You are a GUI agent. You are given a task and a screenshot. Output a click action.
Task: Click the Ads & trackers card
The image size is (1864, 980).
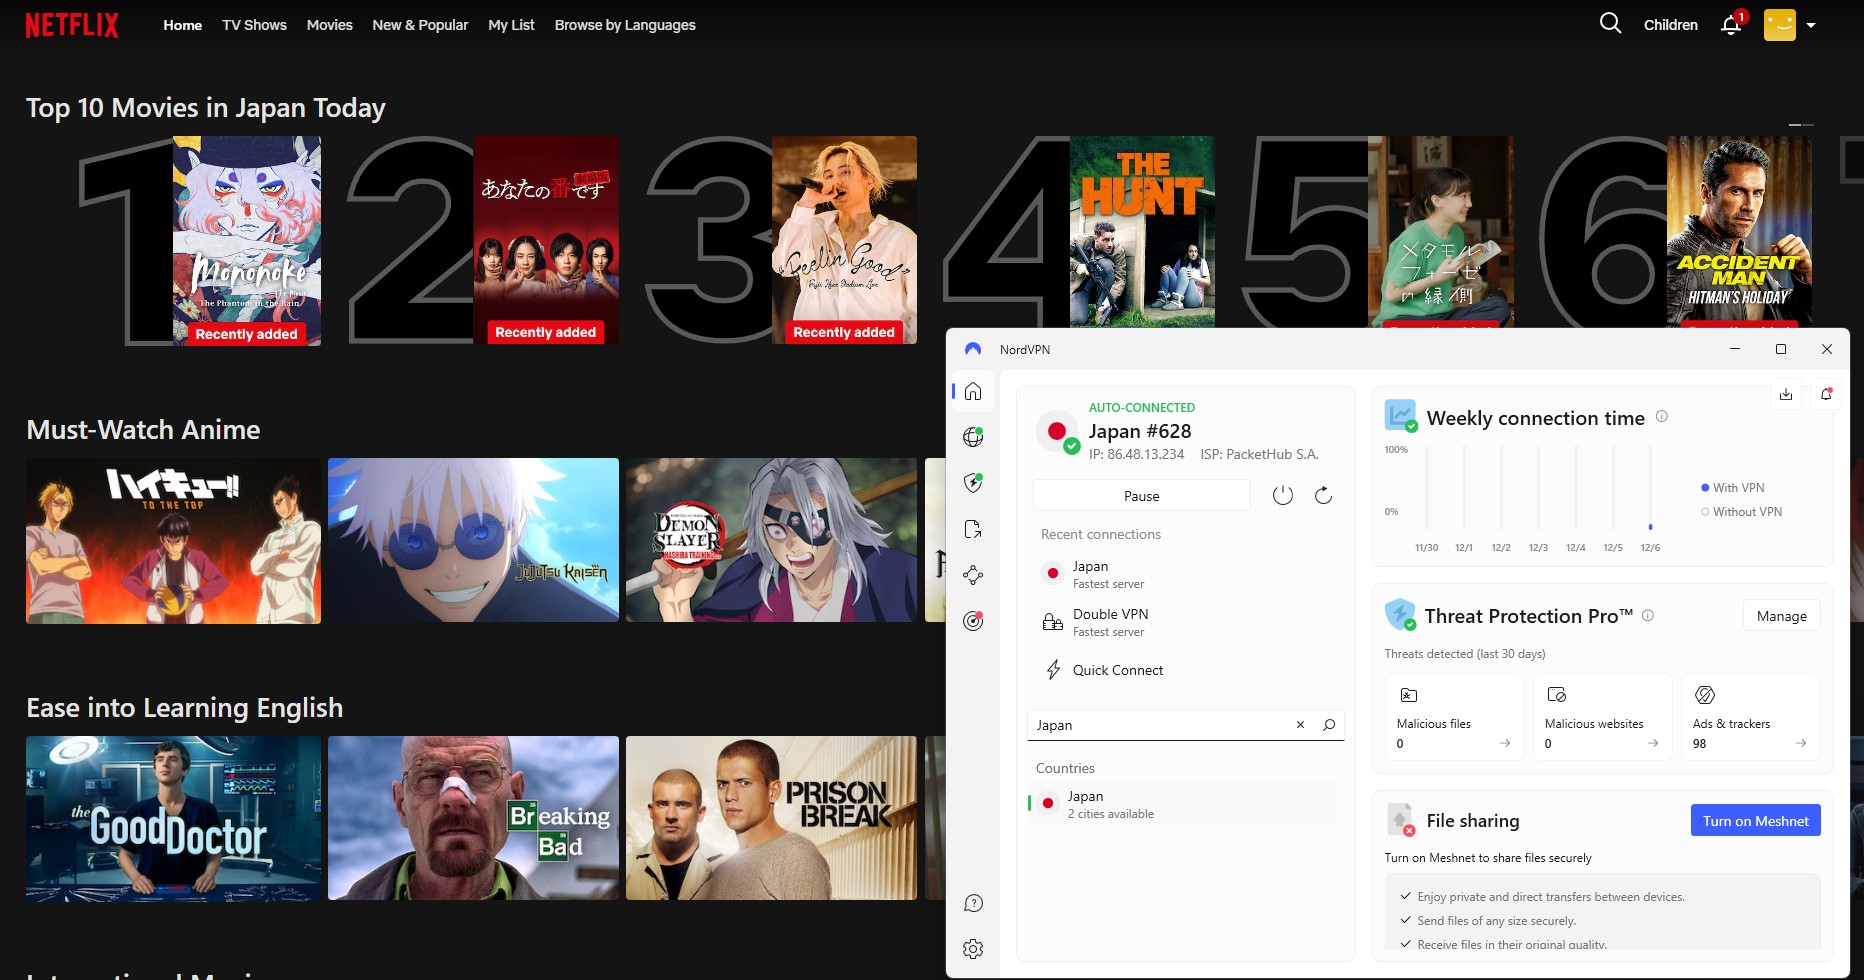(1750, 717)
